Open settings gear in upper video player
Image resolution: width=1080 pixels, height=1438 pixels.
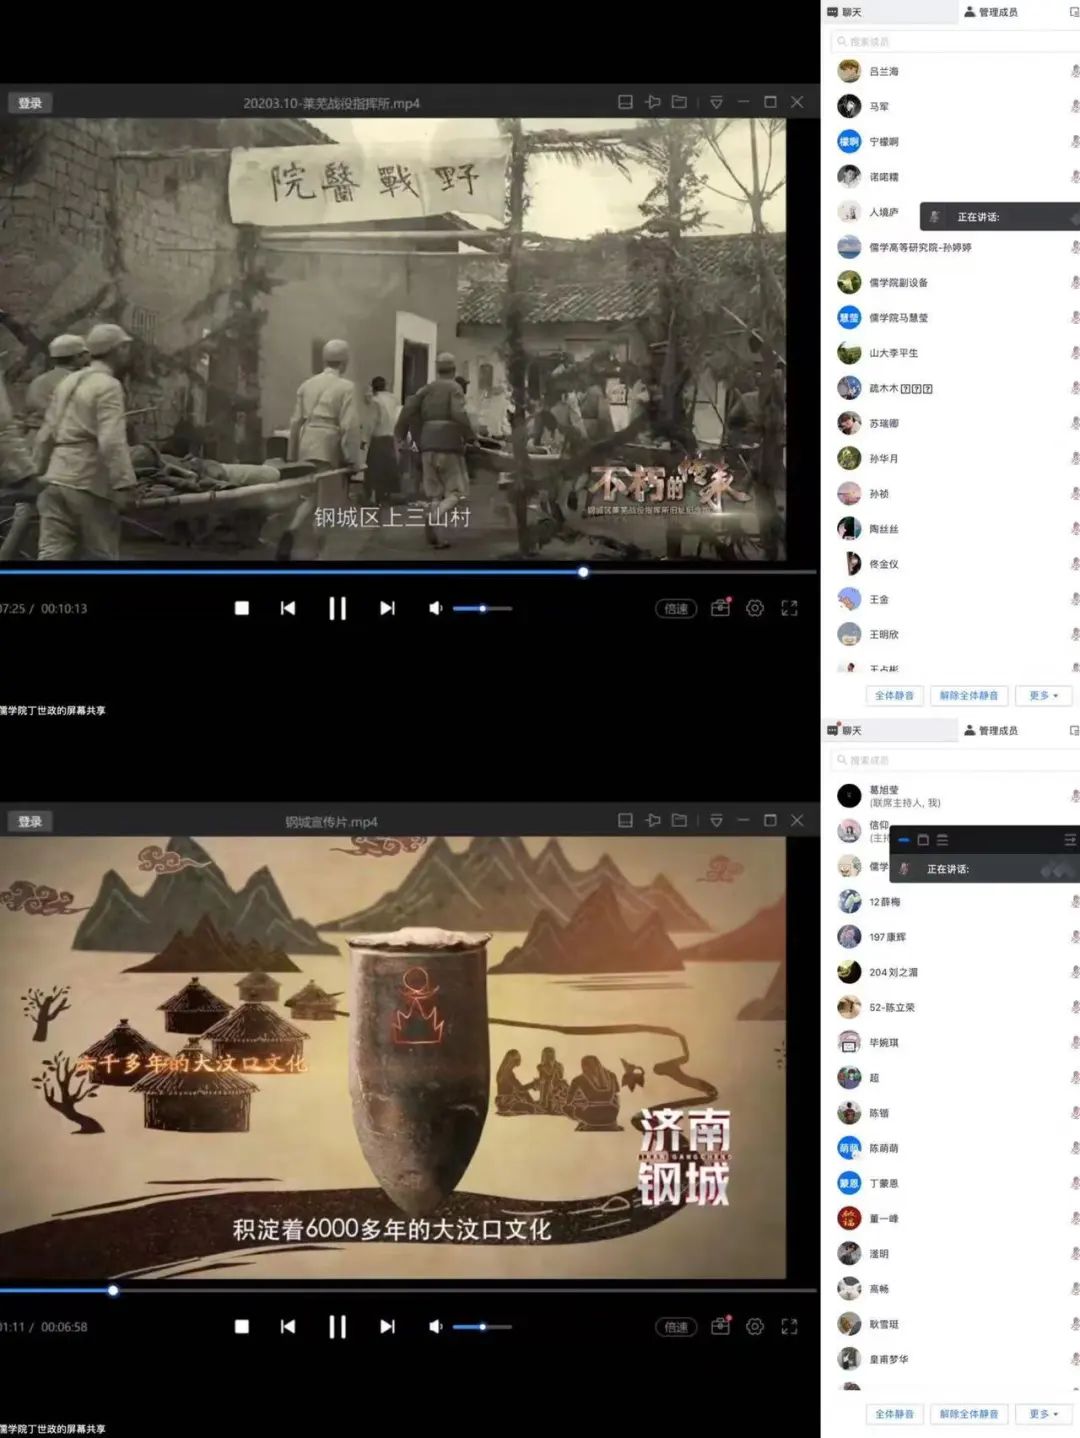tap(755, 608)
